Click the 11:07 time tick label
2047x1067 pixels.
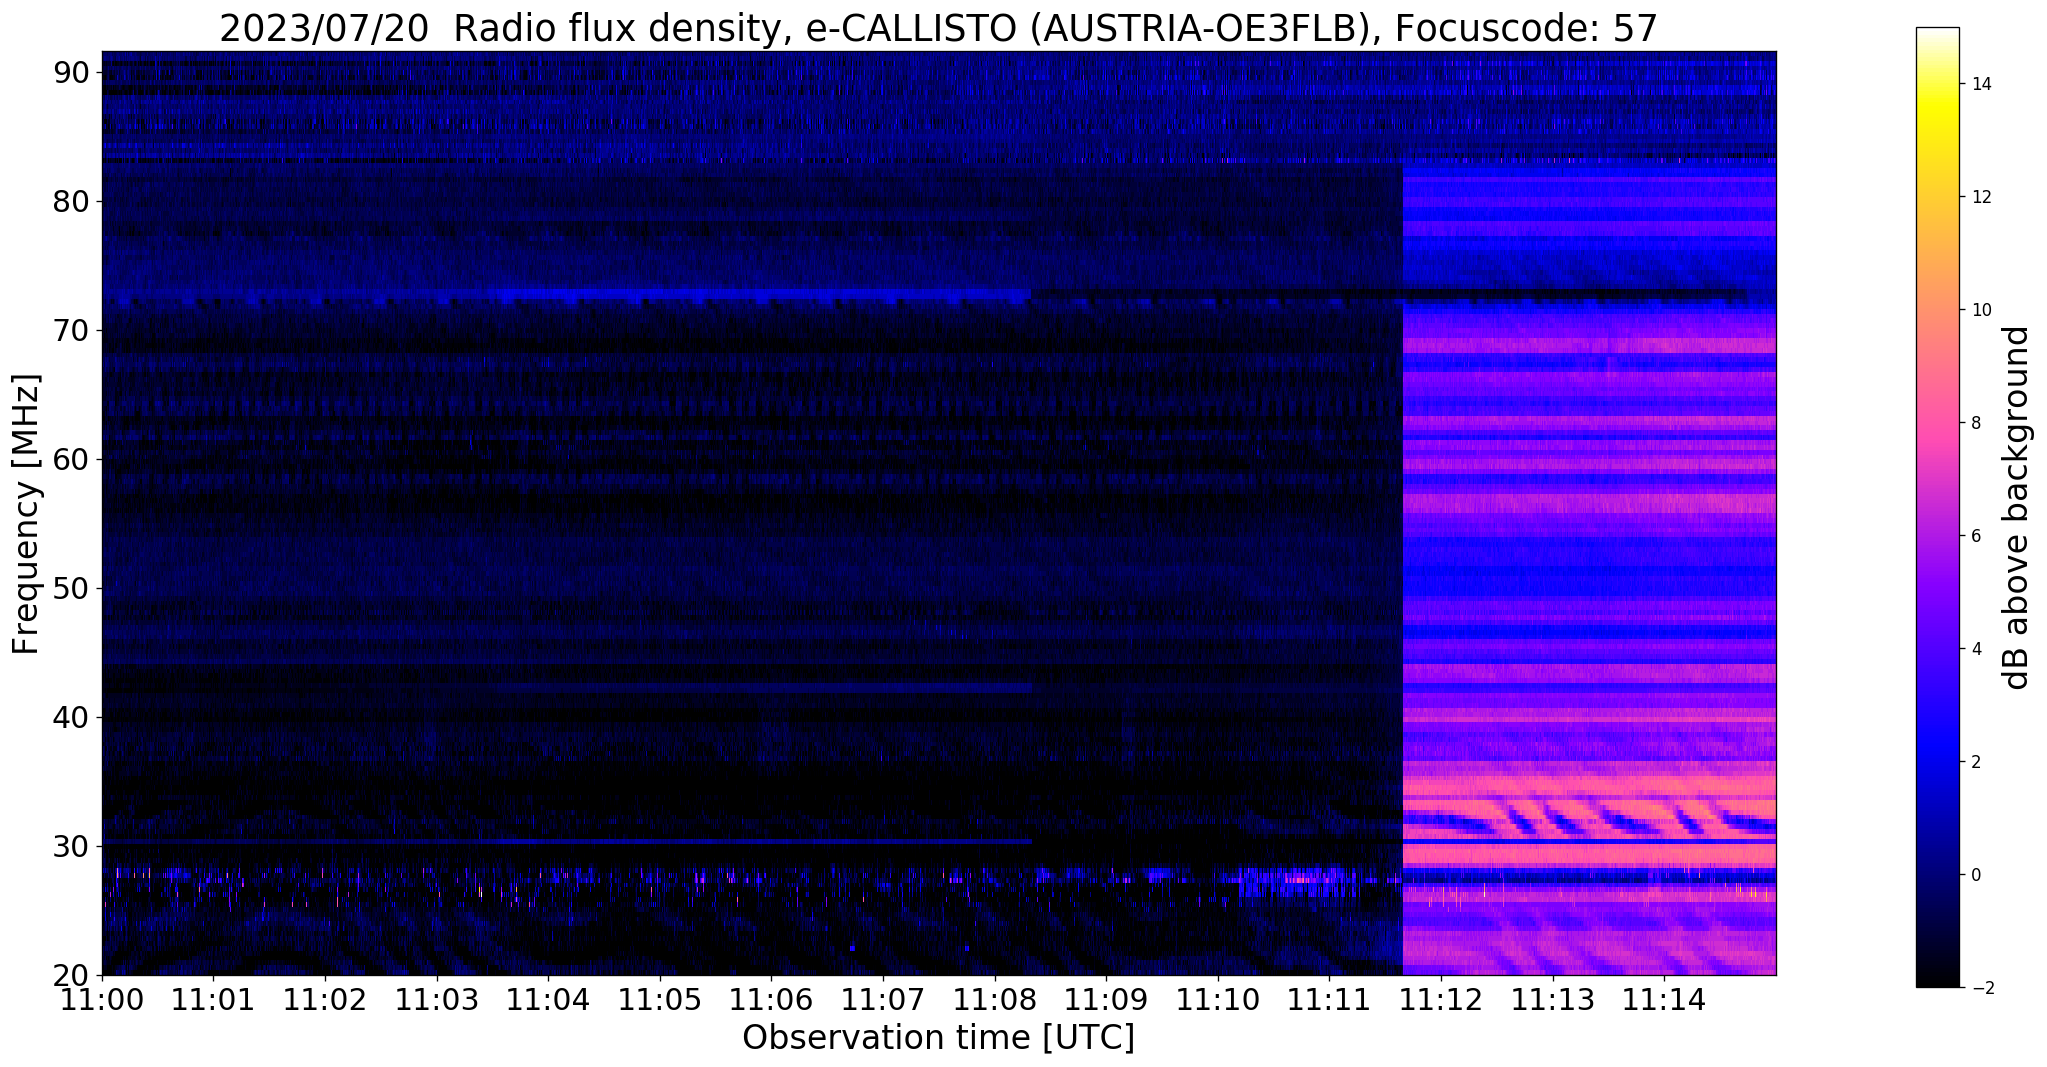[883, 998]
